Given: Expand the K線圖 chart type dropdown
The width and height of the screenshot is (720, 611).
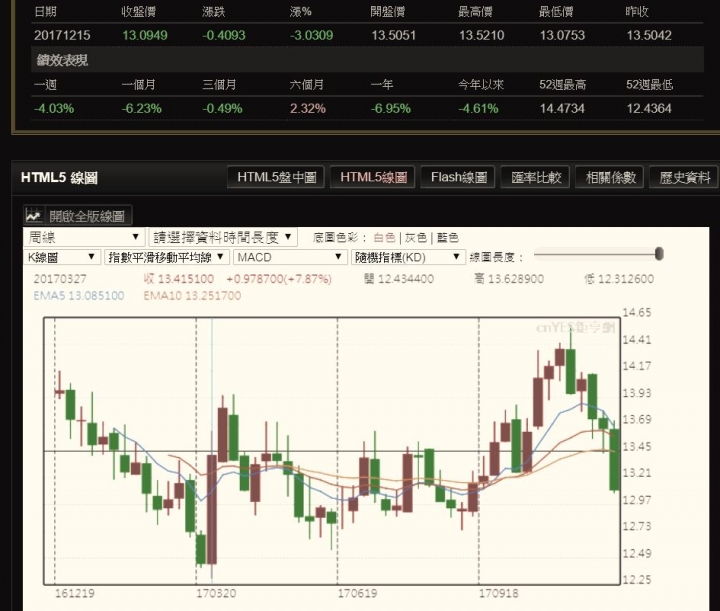Looking at the screenshot, I should (62, 257).
